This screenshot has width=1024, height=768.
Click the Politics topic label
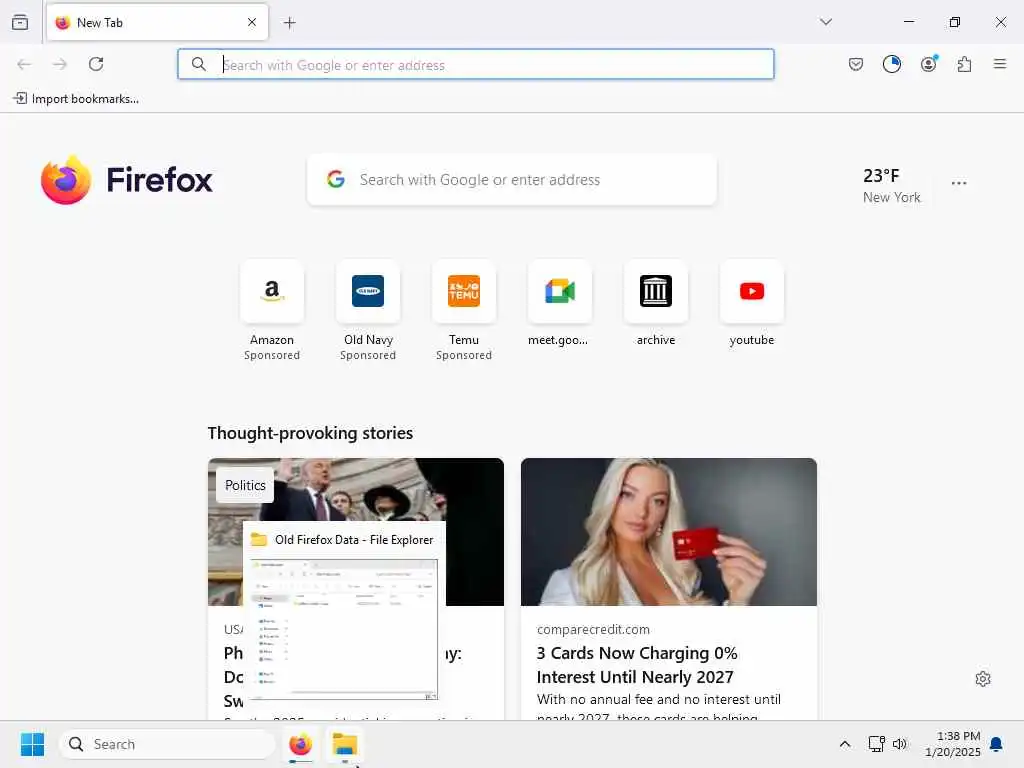click(245, 485)
